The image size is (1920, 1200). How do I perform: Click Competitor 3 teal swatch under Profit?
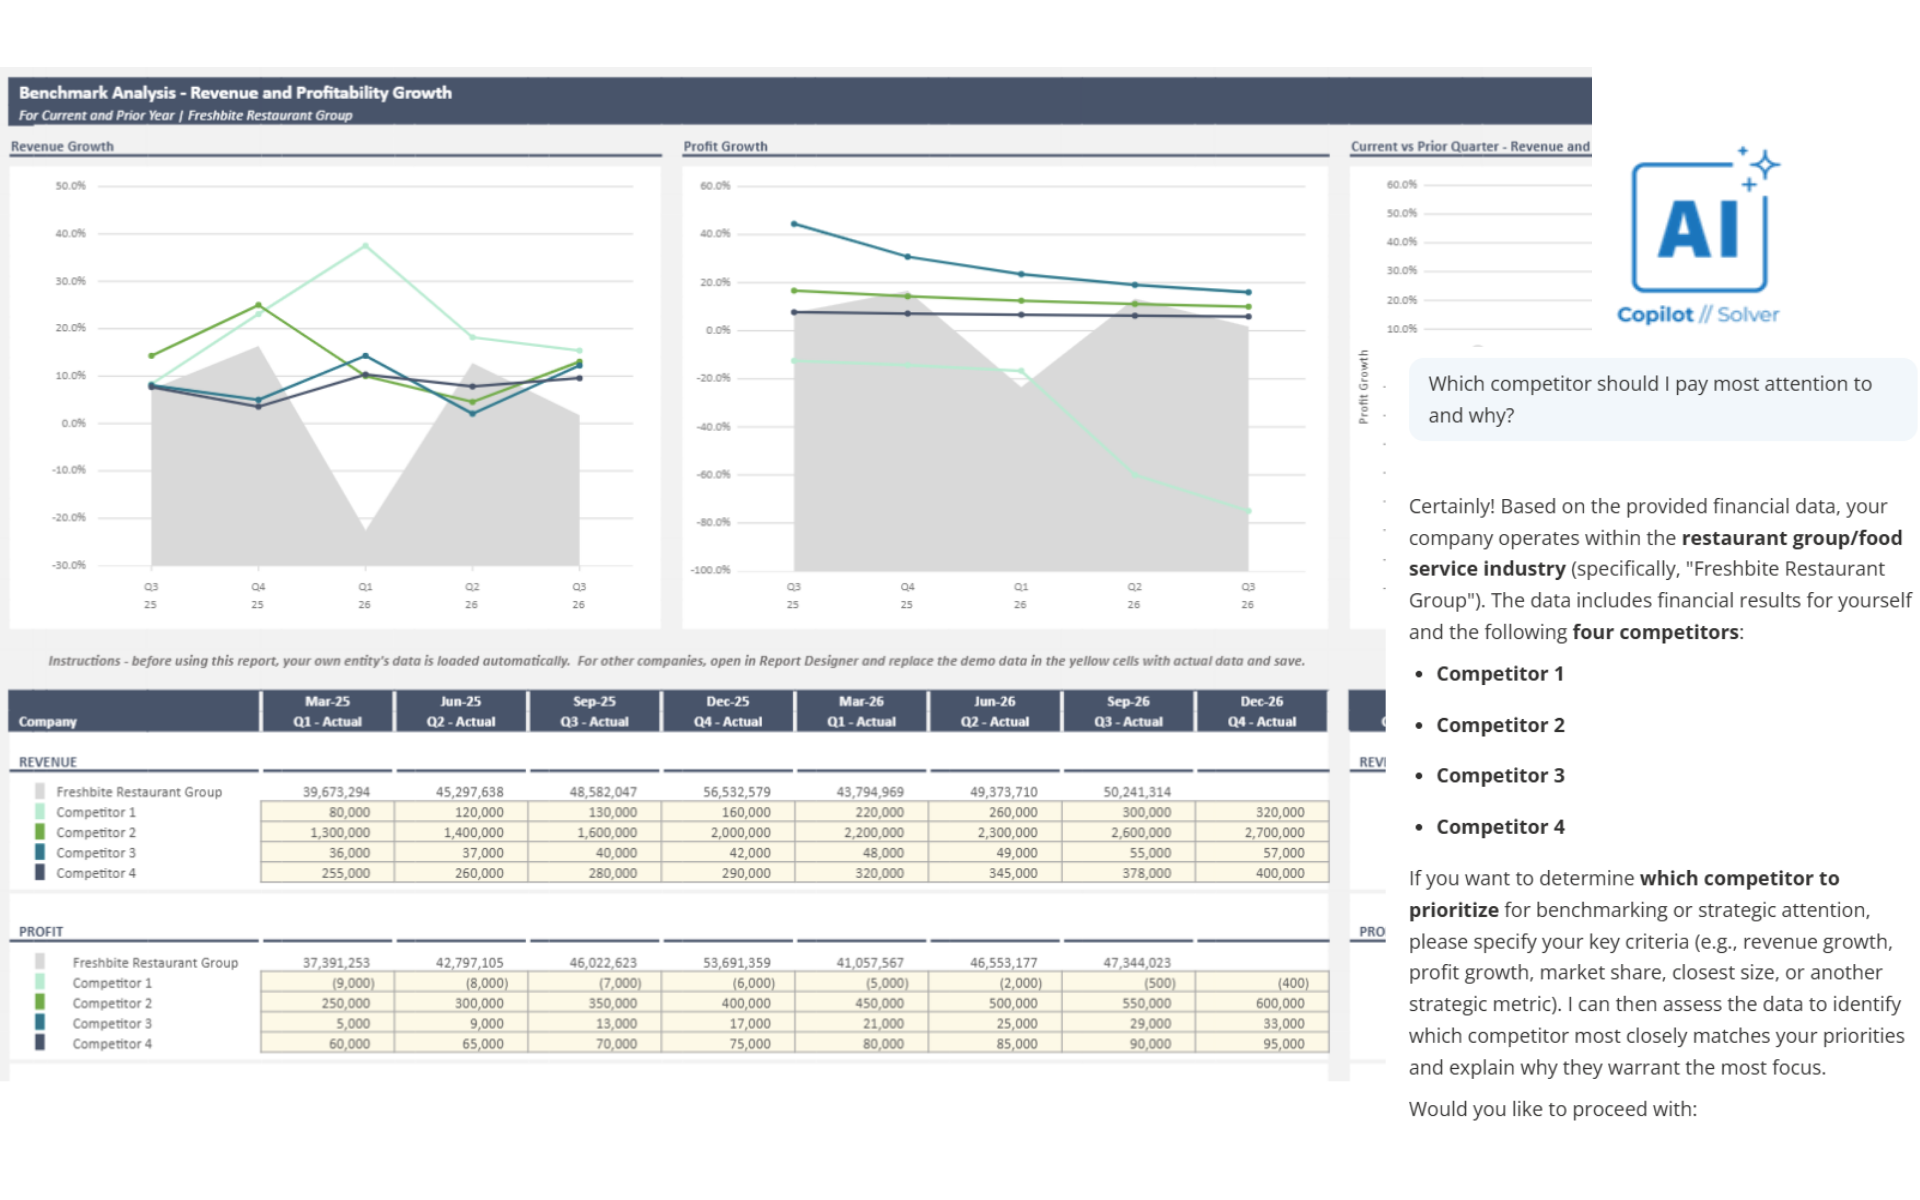coord(40,1023)
